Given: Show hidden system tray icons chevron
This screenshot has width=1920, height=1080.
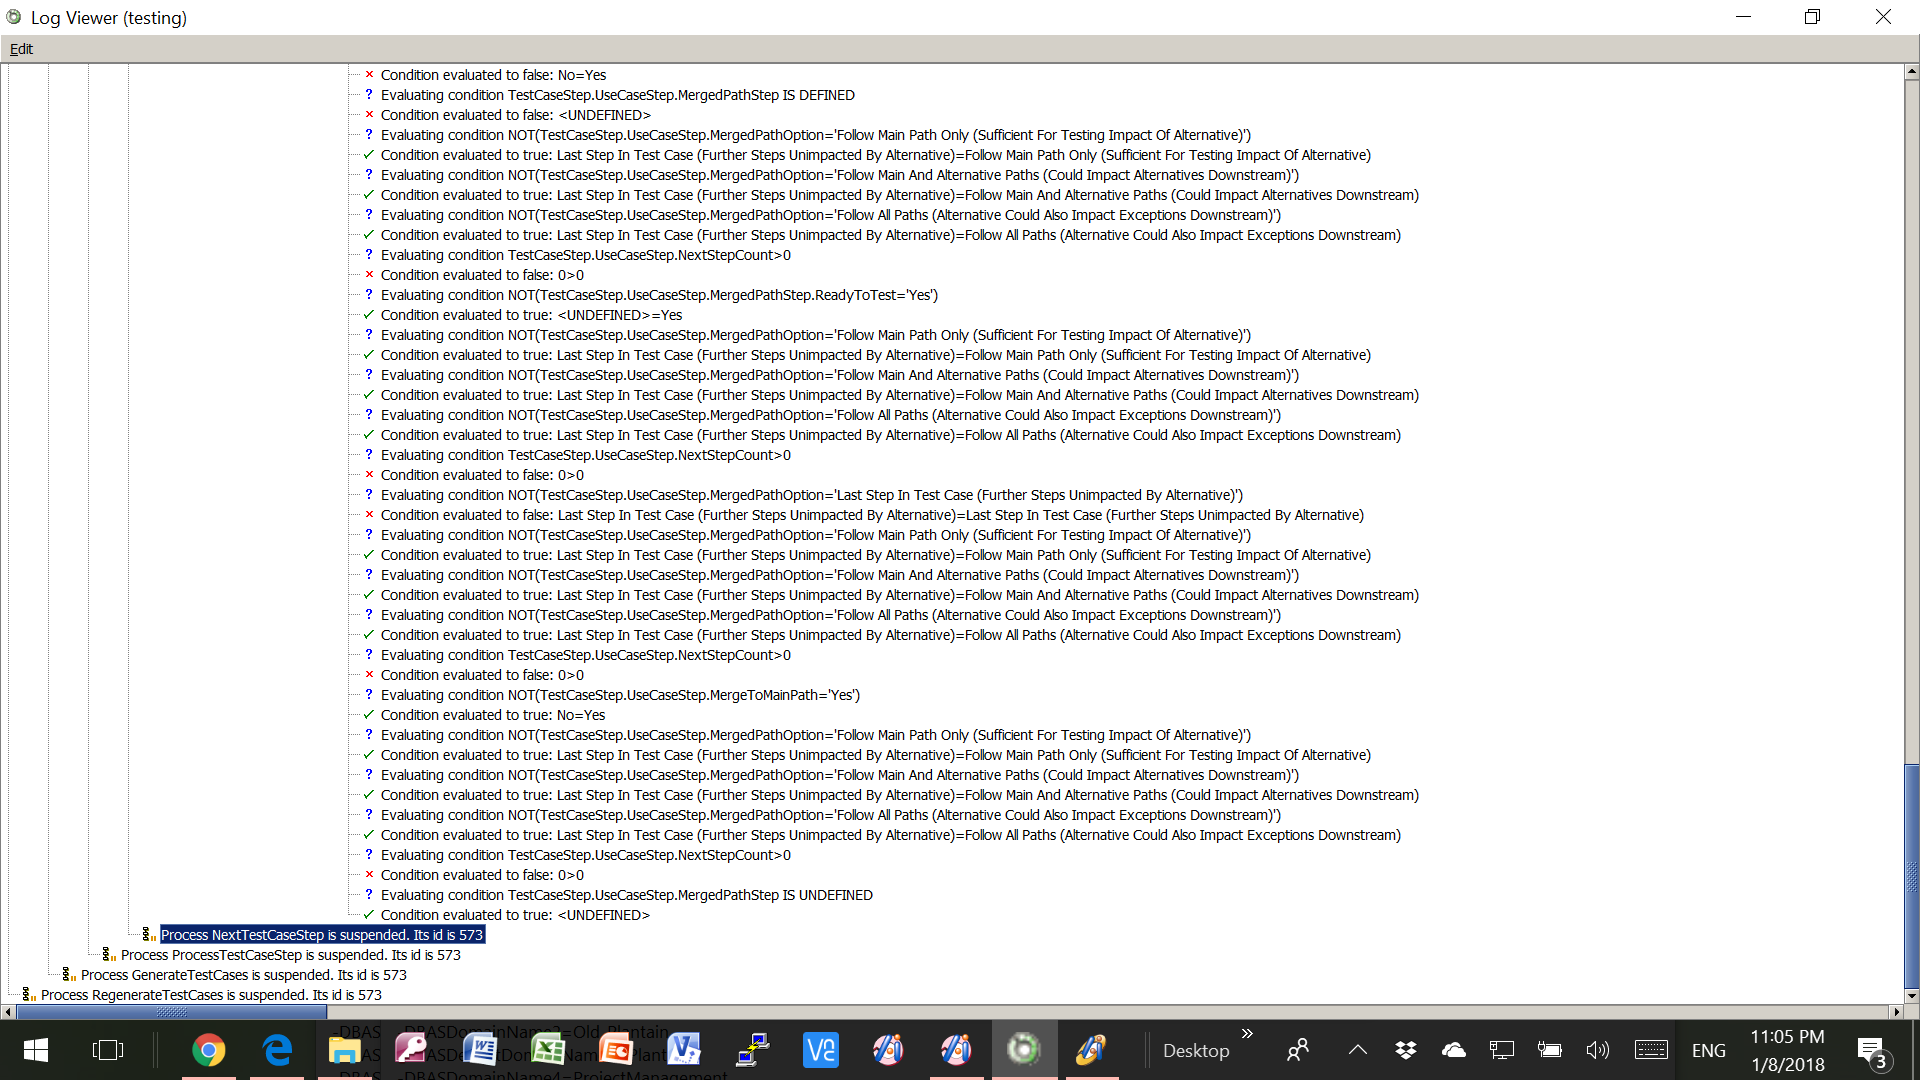Looking at the screenshot, I should point(1357,1050).
